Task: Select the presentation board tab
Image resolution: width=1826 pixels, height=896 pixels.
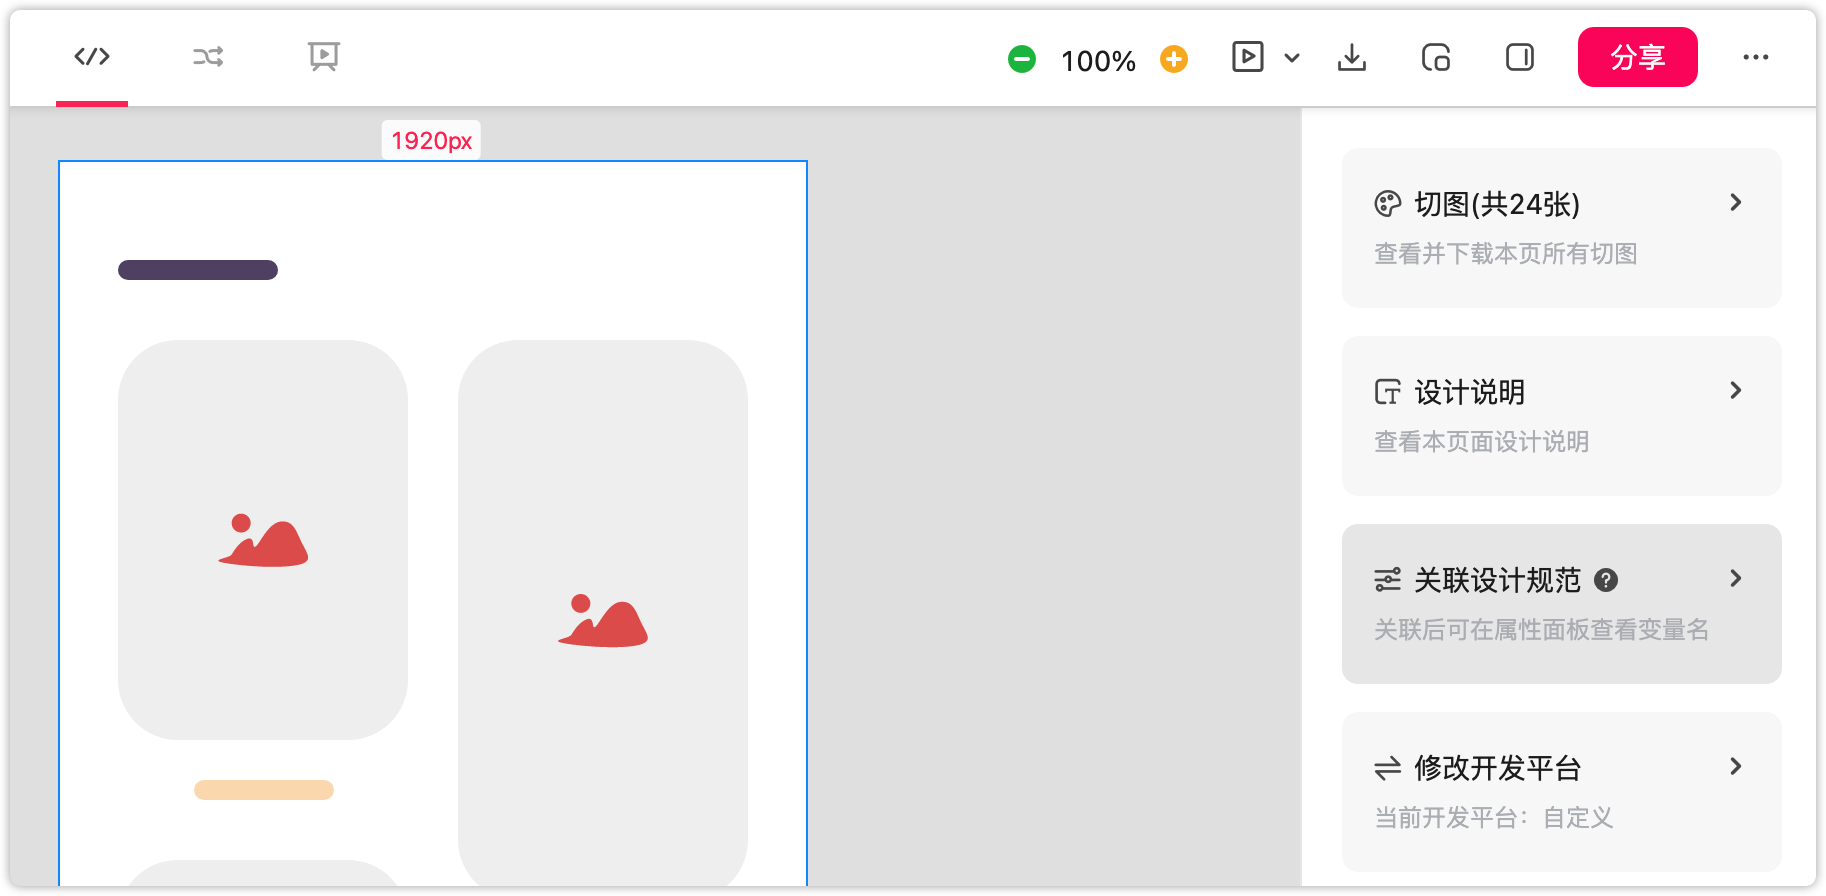Action: tap(324, 57)
